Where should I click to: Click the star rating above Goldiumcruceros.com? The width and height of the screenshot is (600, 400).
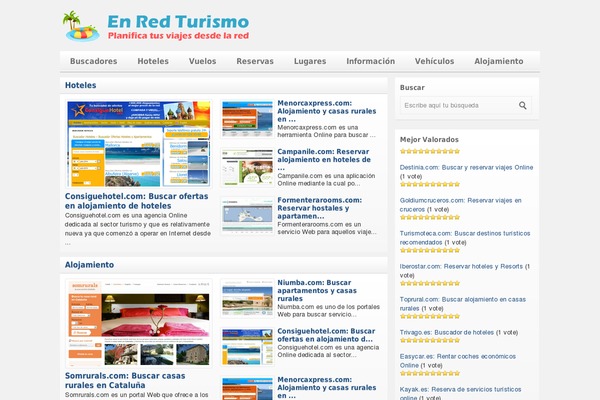[x=430, y=184]
